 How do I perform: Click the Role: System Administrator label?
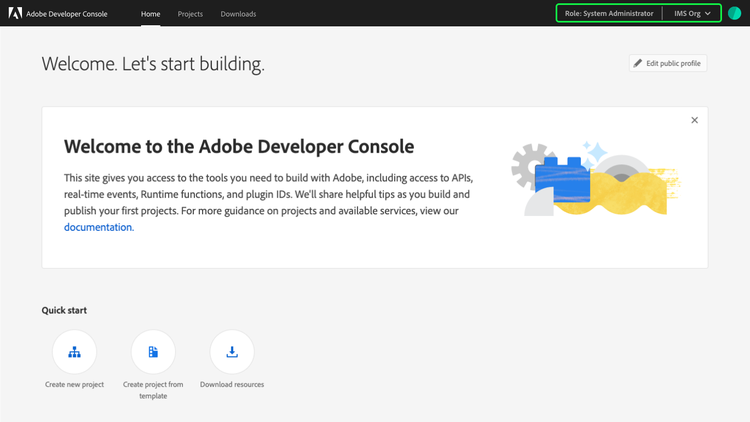pos(609,14)
